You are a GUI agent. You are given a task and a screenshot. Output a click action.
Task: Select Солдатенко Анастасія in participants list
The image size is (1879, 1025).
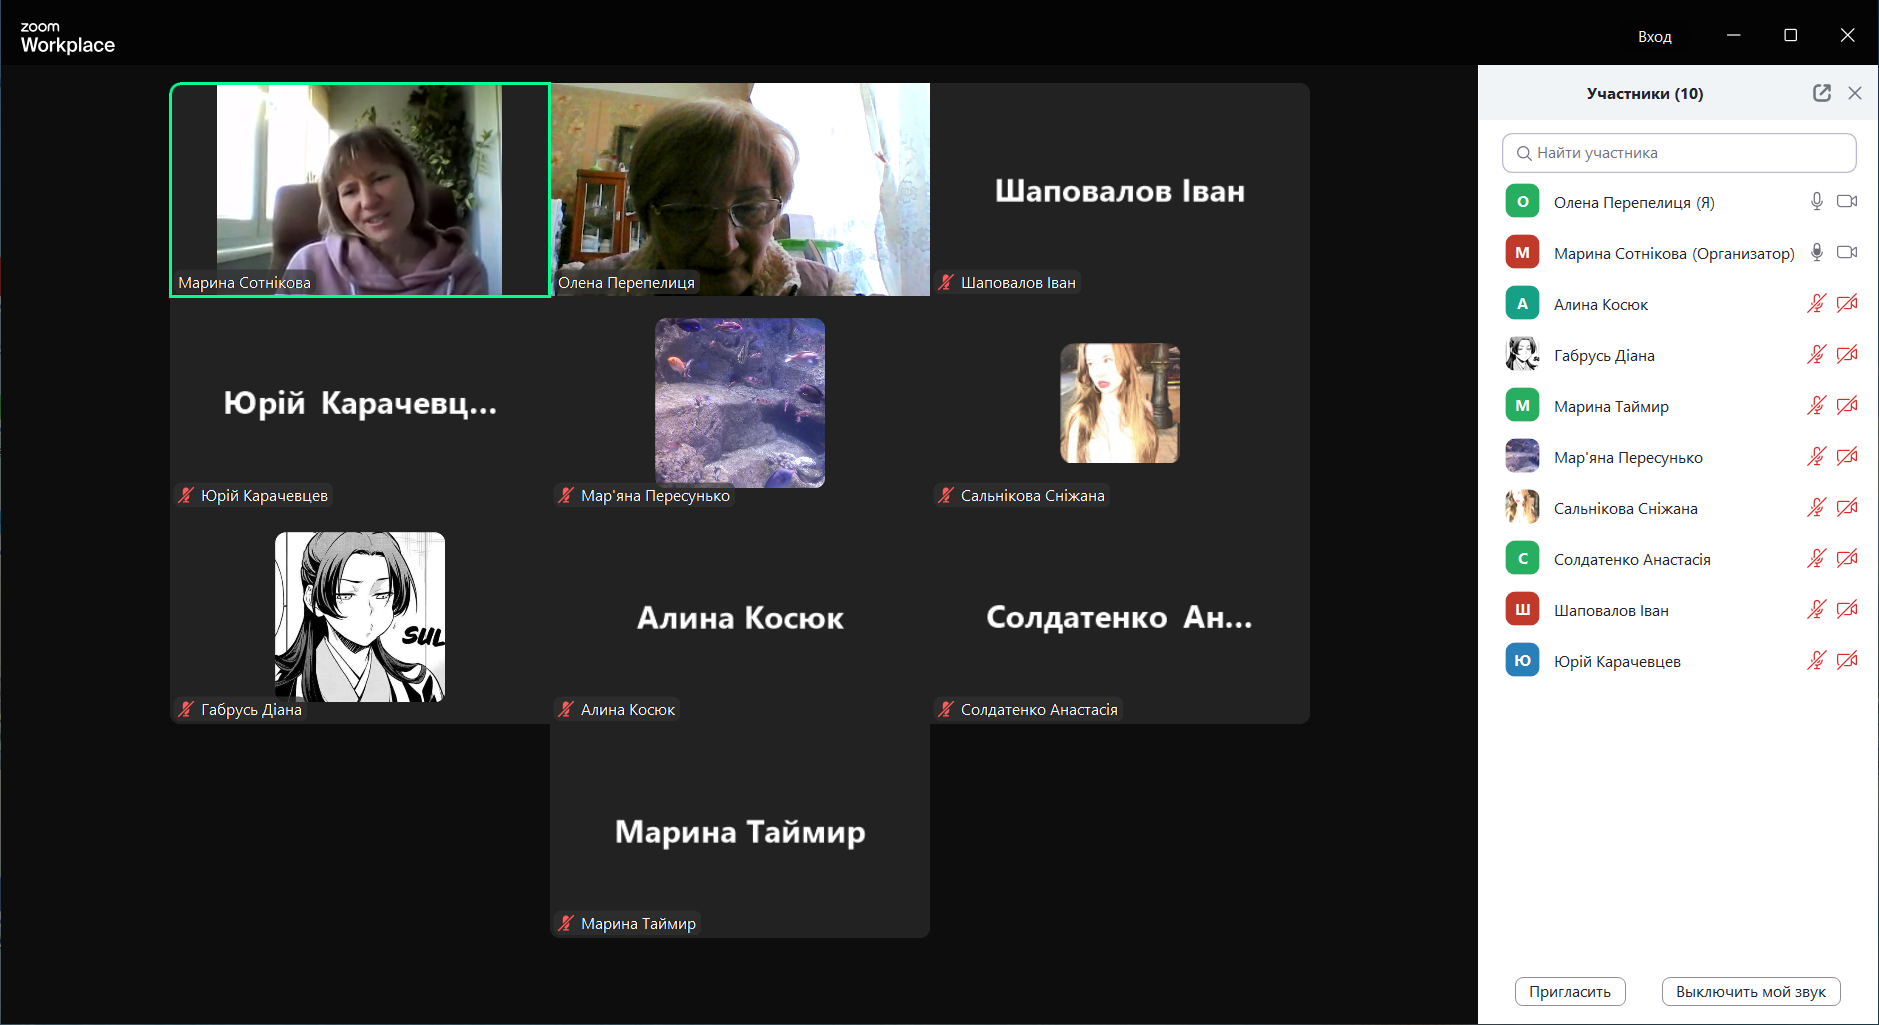coord(1679,559)
